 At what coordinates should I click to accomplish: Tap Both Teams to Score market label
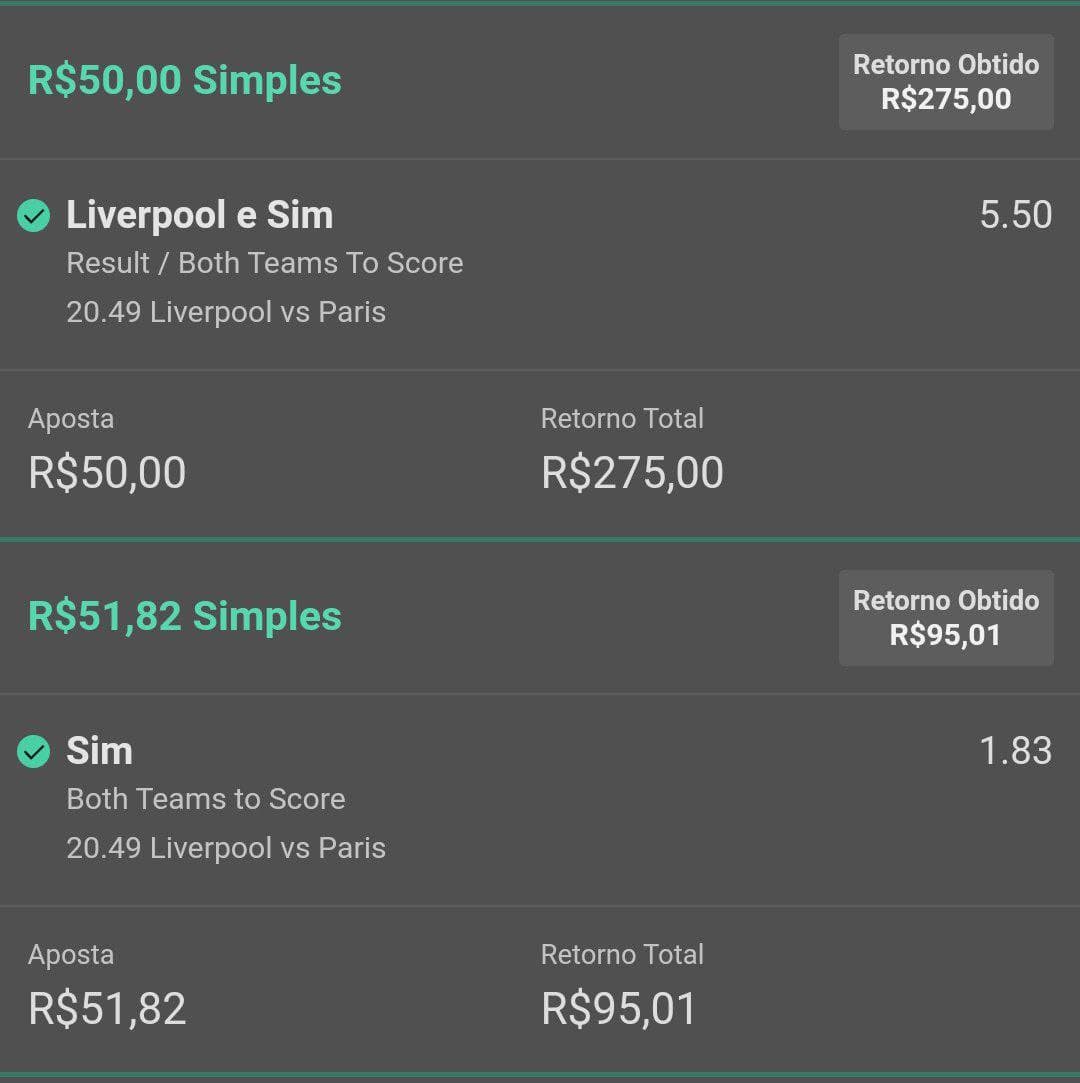(206, 799)
